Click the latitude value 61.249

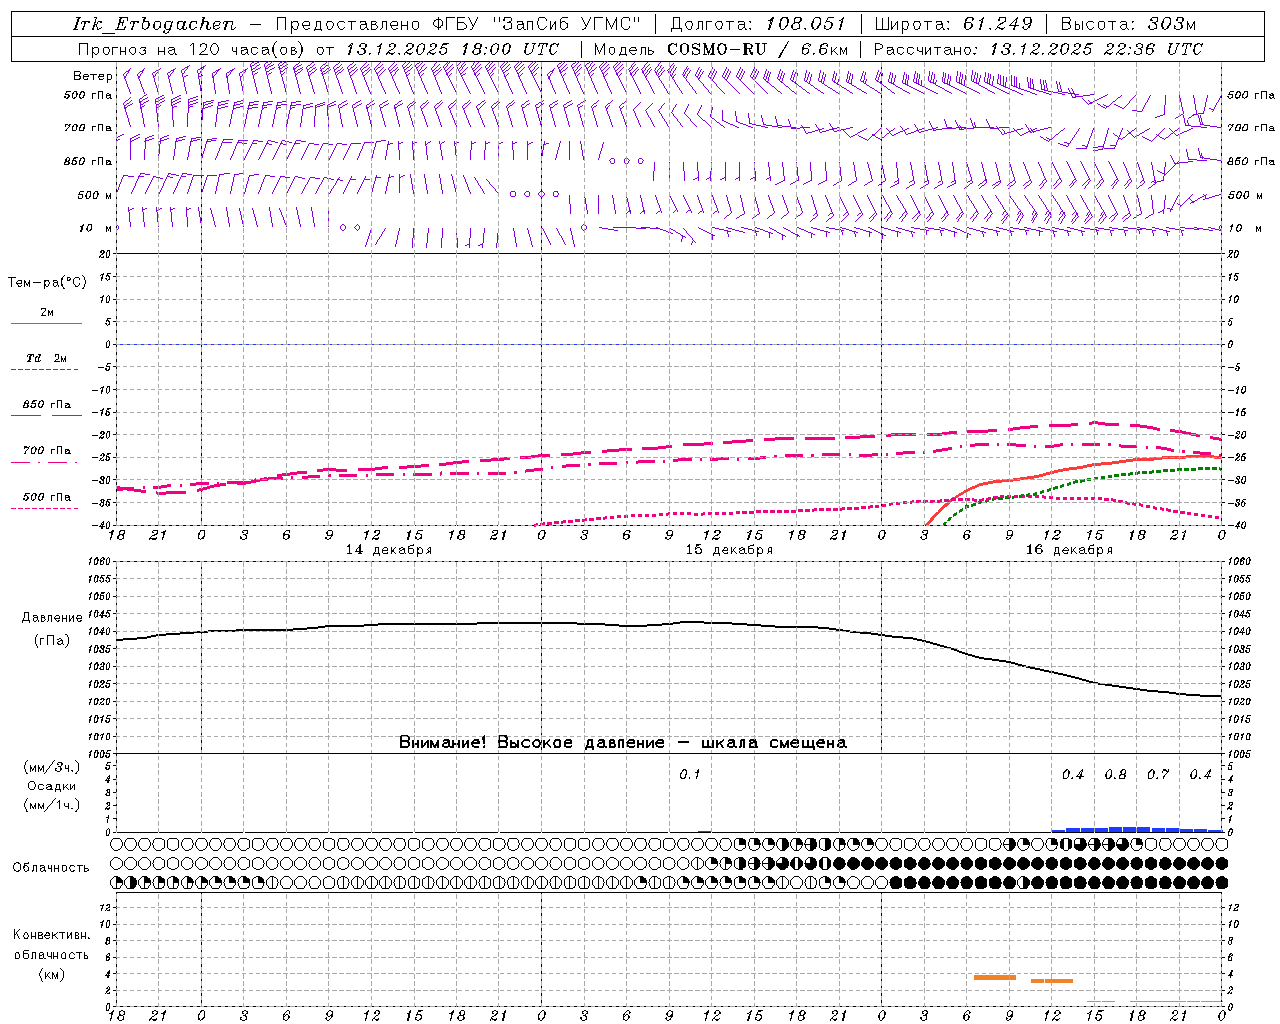pyautogui.click(x=997, y=24)
